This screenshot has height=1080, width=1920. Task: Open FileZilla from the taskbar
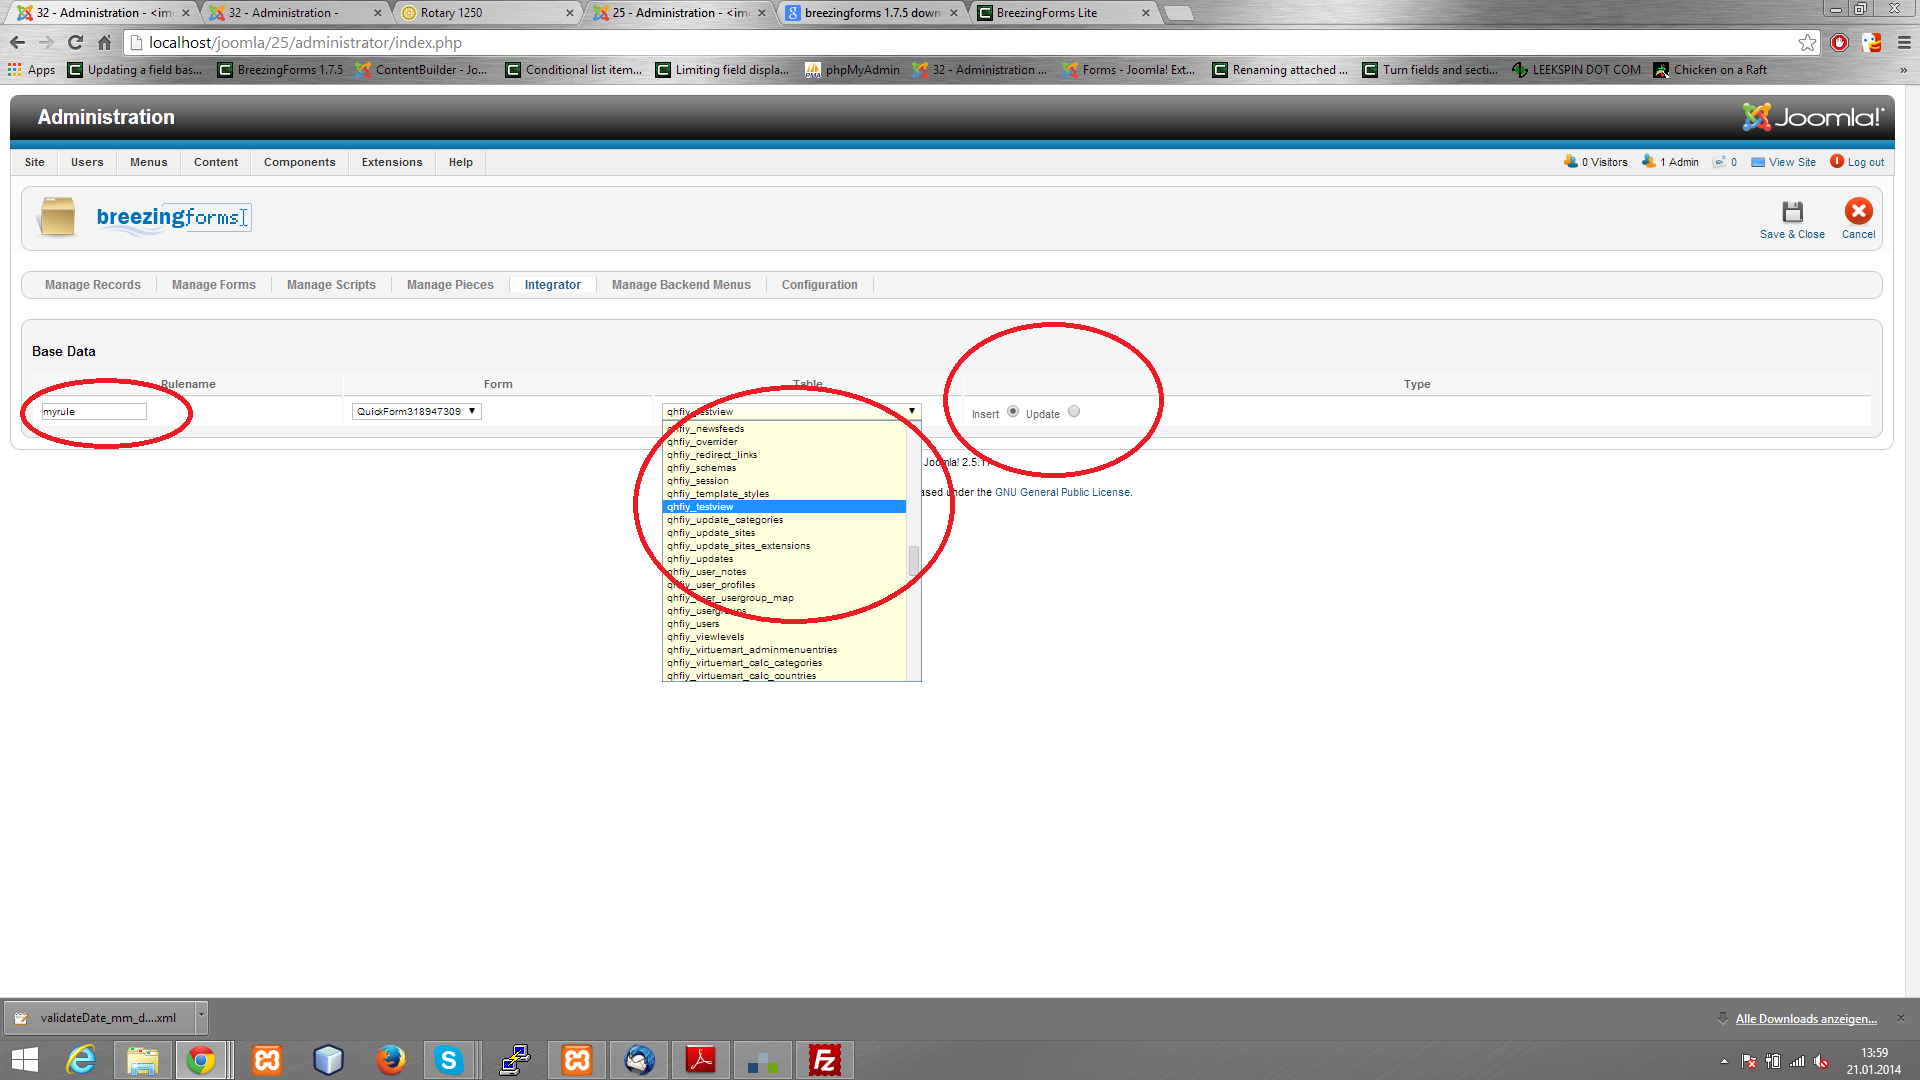pos(825,1060)
